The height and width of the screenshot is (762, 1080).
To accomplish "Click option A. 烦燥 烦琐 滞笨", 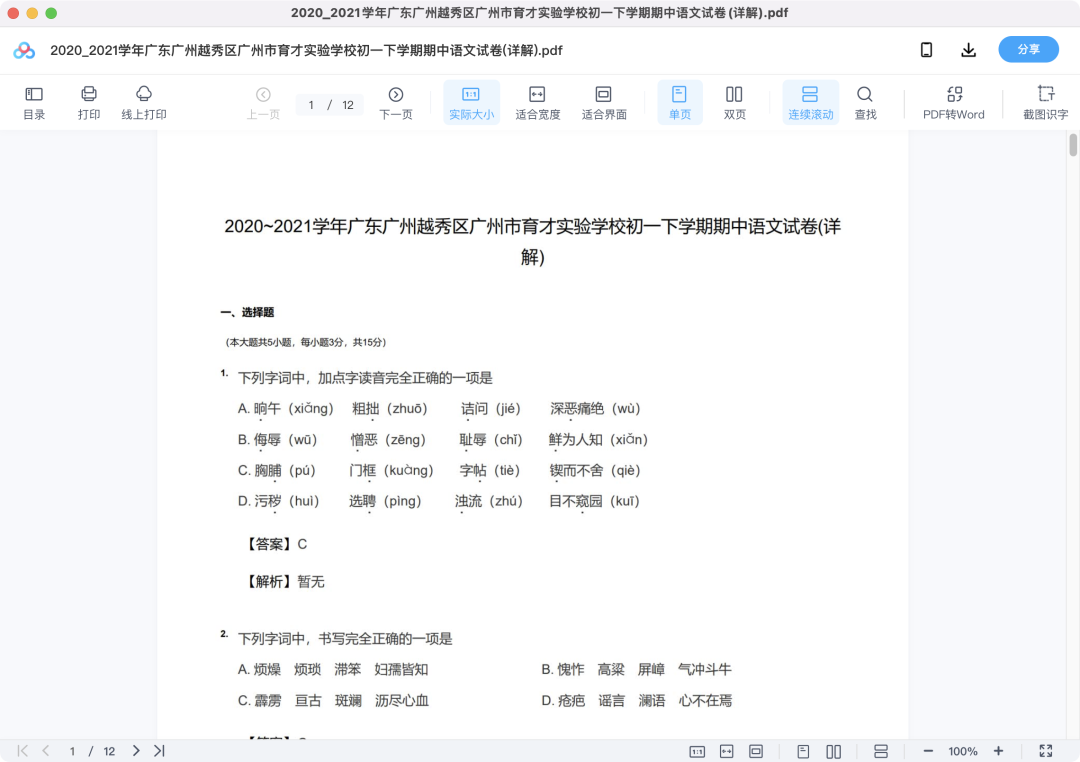I will click(333, 670).
